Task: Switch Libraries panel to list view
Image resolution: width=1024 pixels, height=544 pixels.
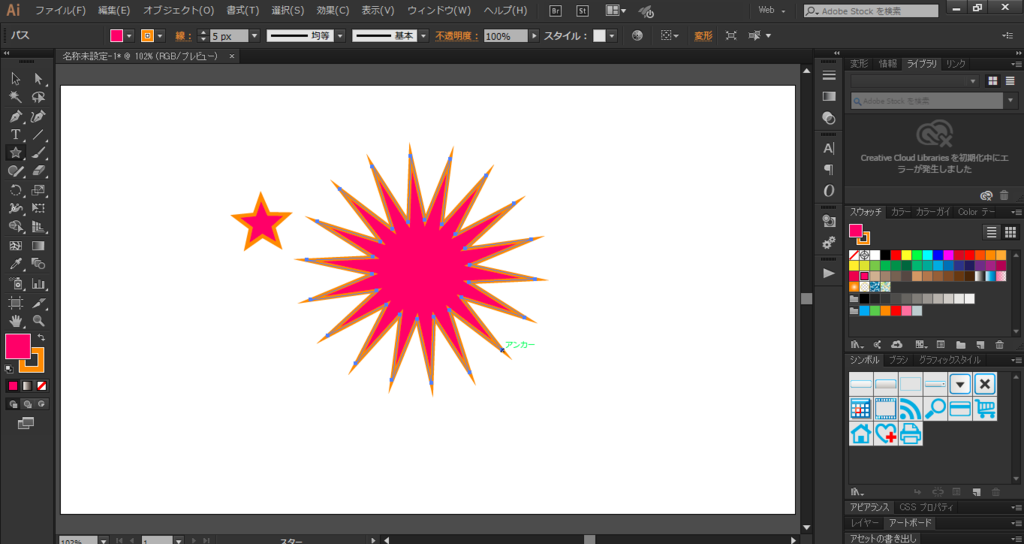Action: click(x=1010, y=81)
